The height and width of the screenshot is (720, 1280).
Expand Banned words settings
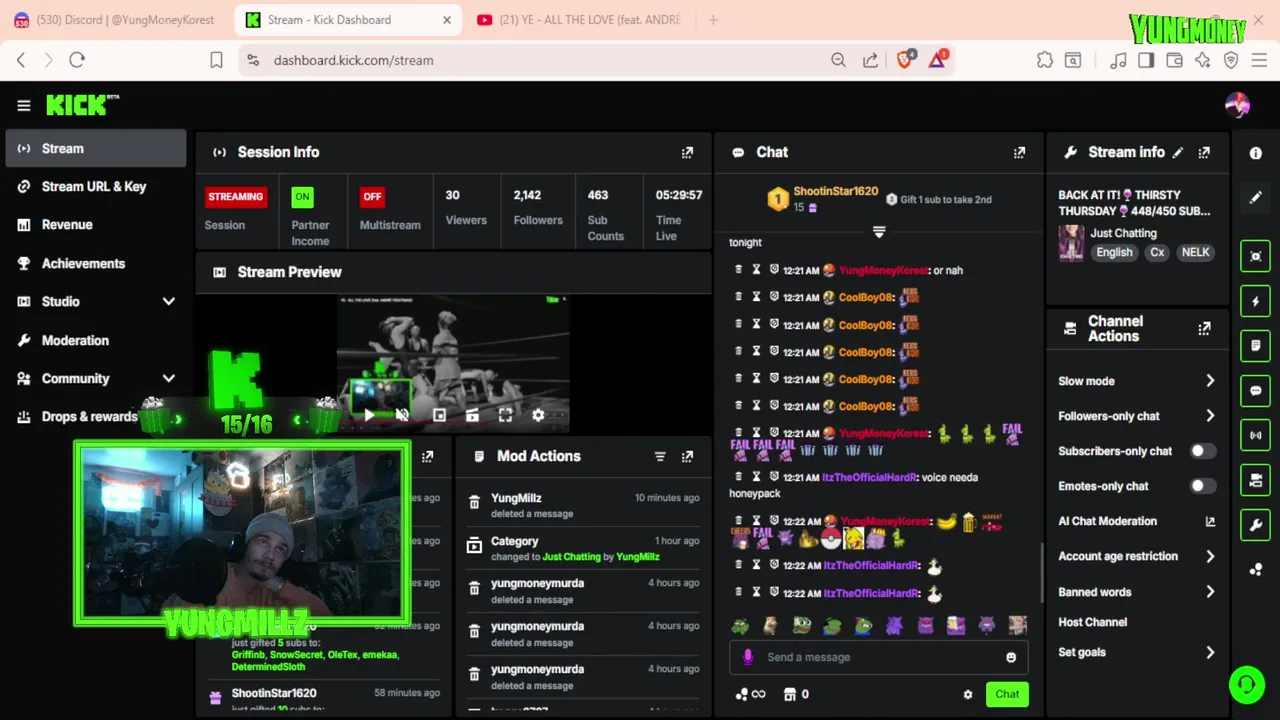pyautogui.click(x=1210, y=592)
